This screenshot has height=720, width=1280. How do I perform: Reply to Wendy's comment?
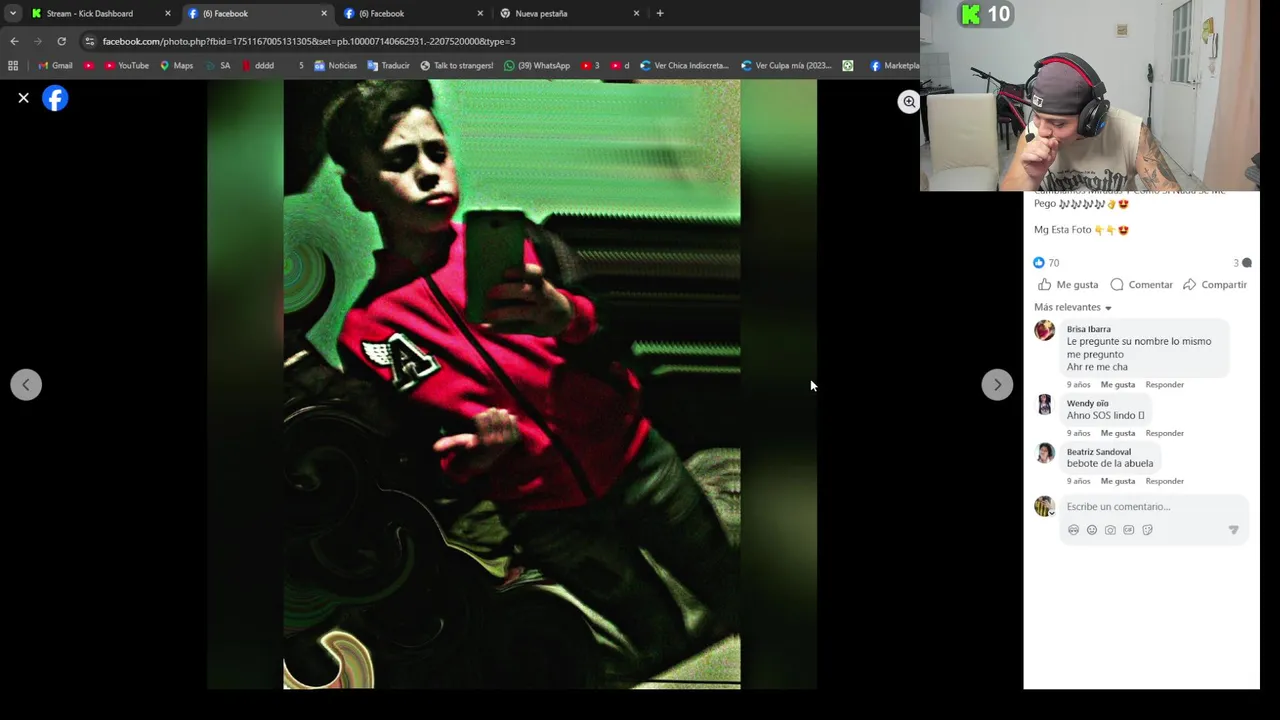click(1164, 433)
